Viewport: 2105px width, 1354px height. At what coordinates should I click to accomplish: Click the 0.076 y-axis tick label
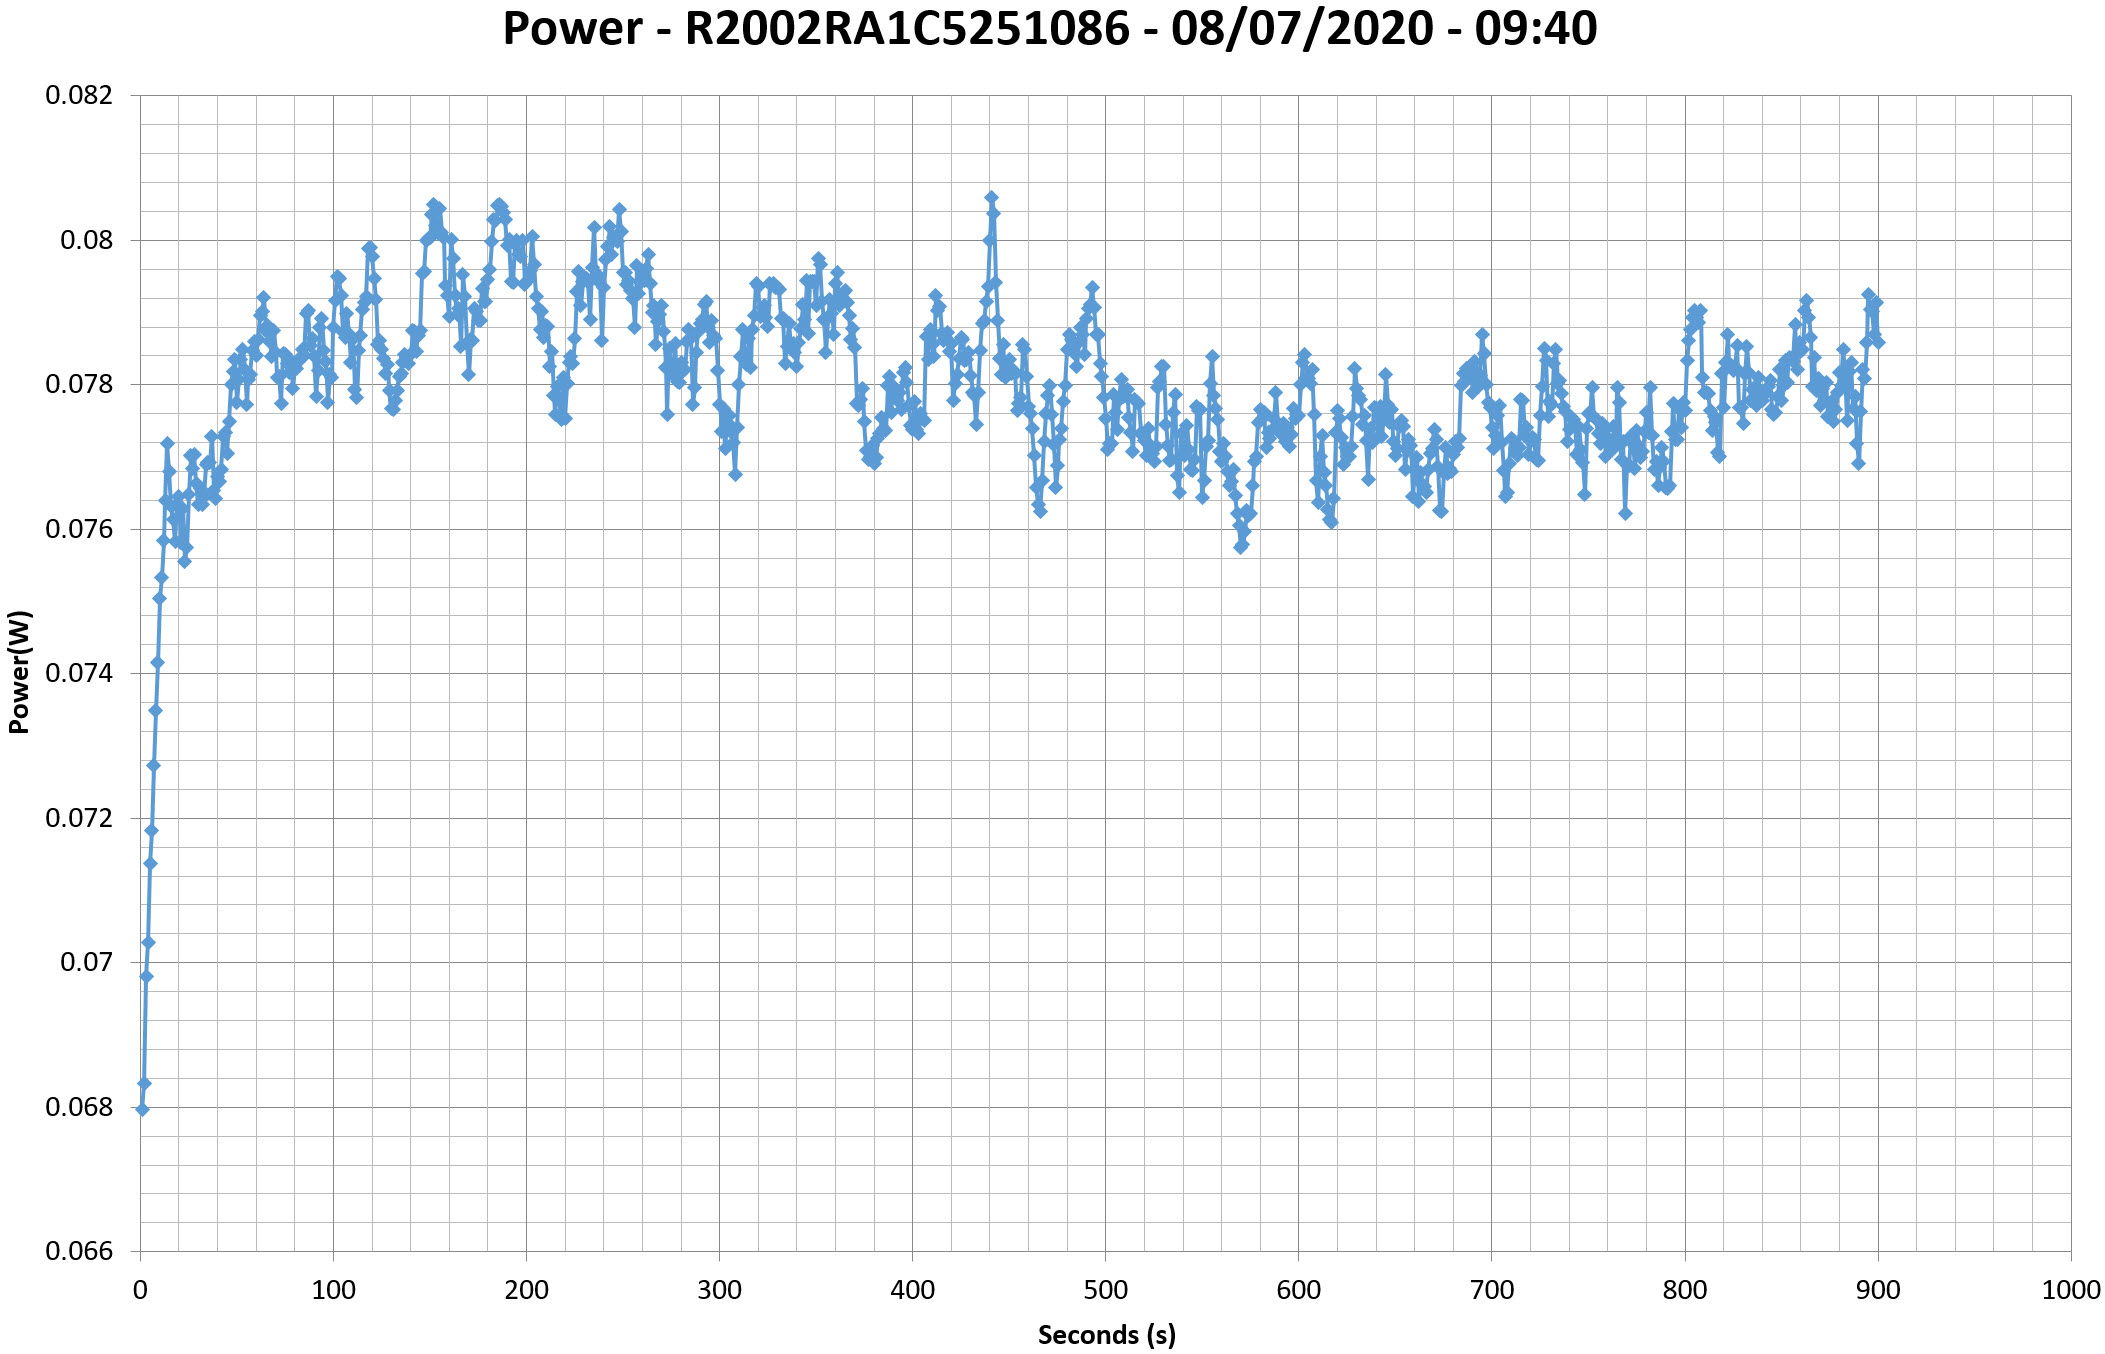[79, 529]
